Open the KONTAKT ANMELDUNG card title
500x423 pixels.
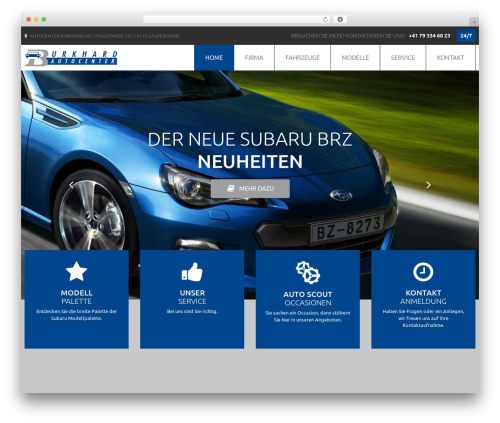[x=423, y=297]
